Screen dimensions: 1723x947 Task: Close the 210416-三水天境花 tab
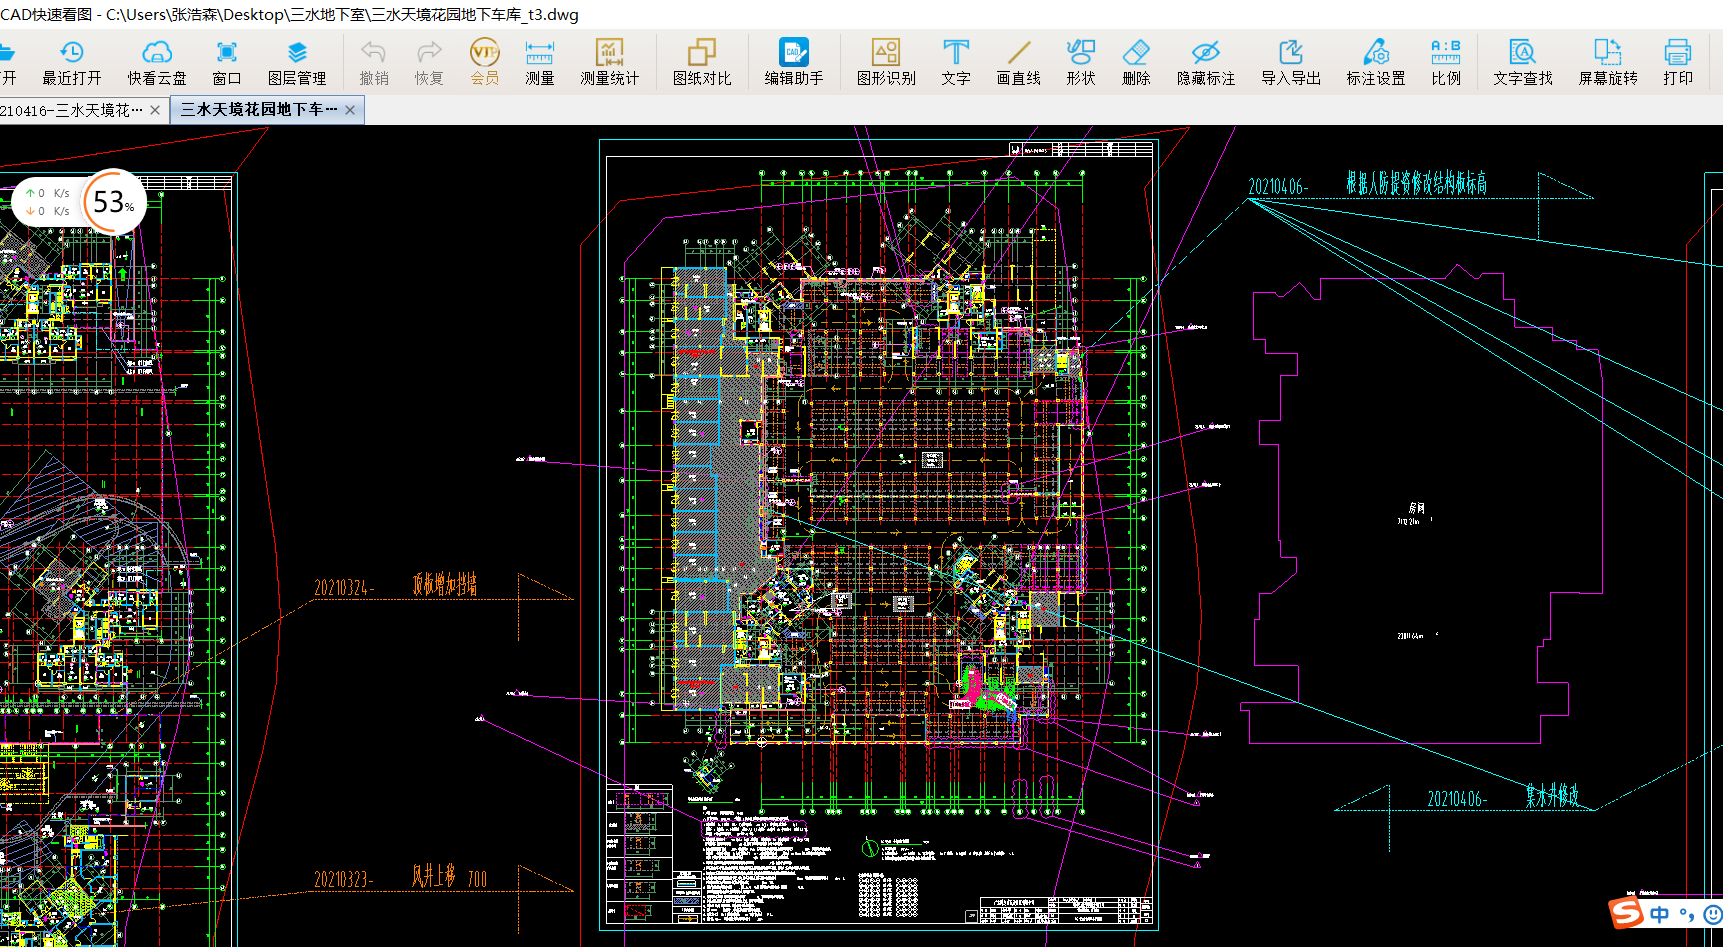[155, 110]
